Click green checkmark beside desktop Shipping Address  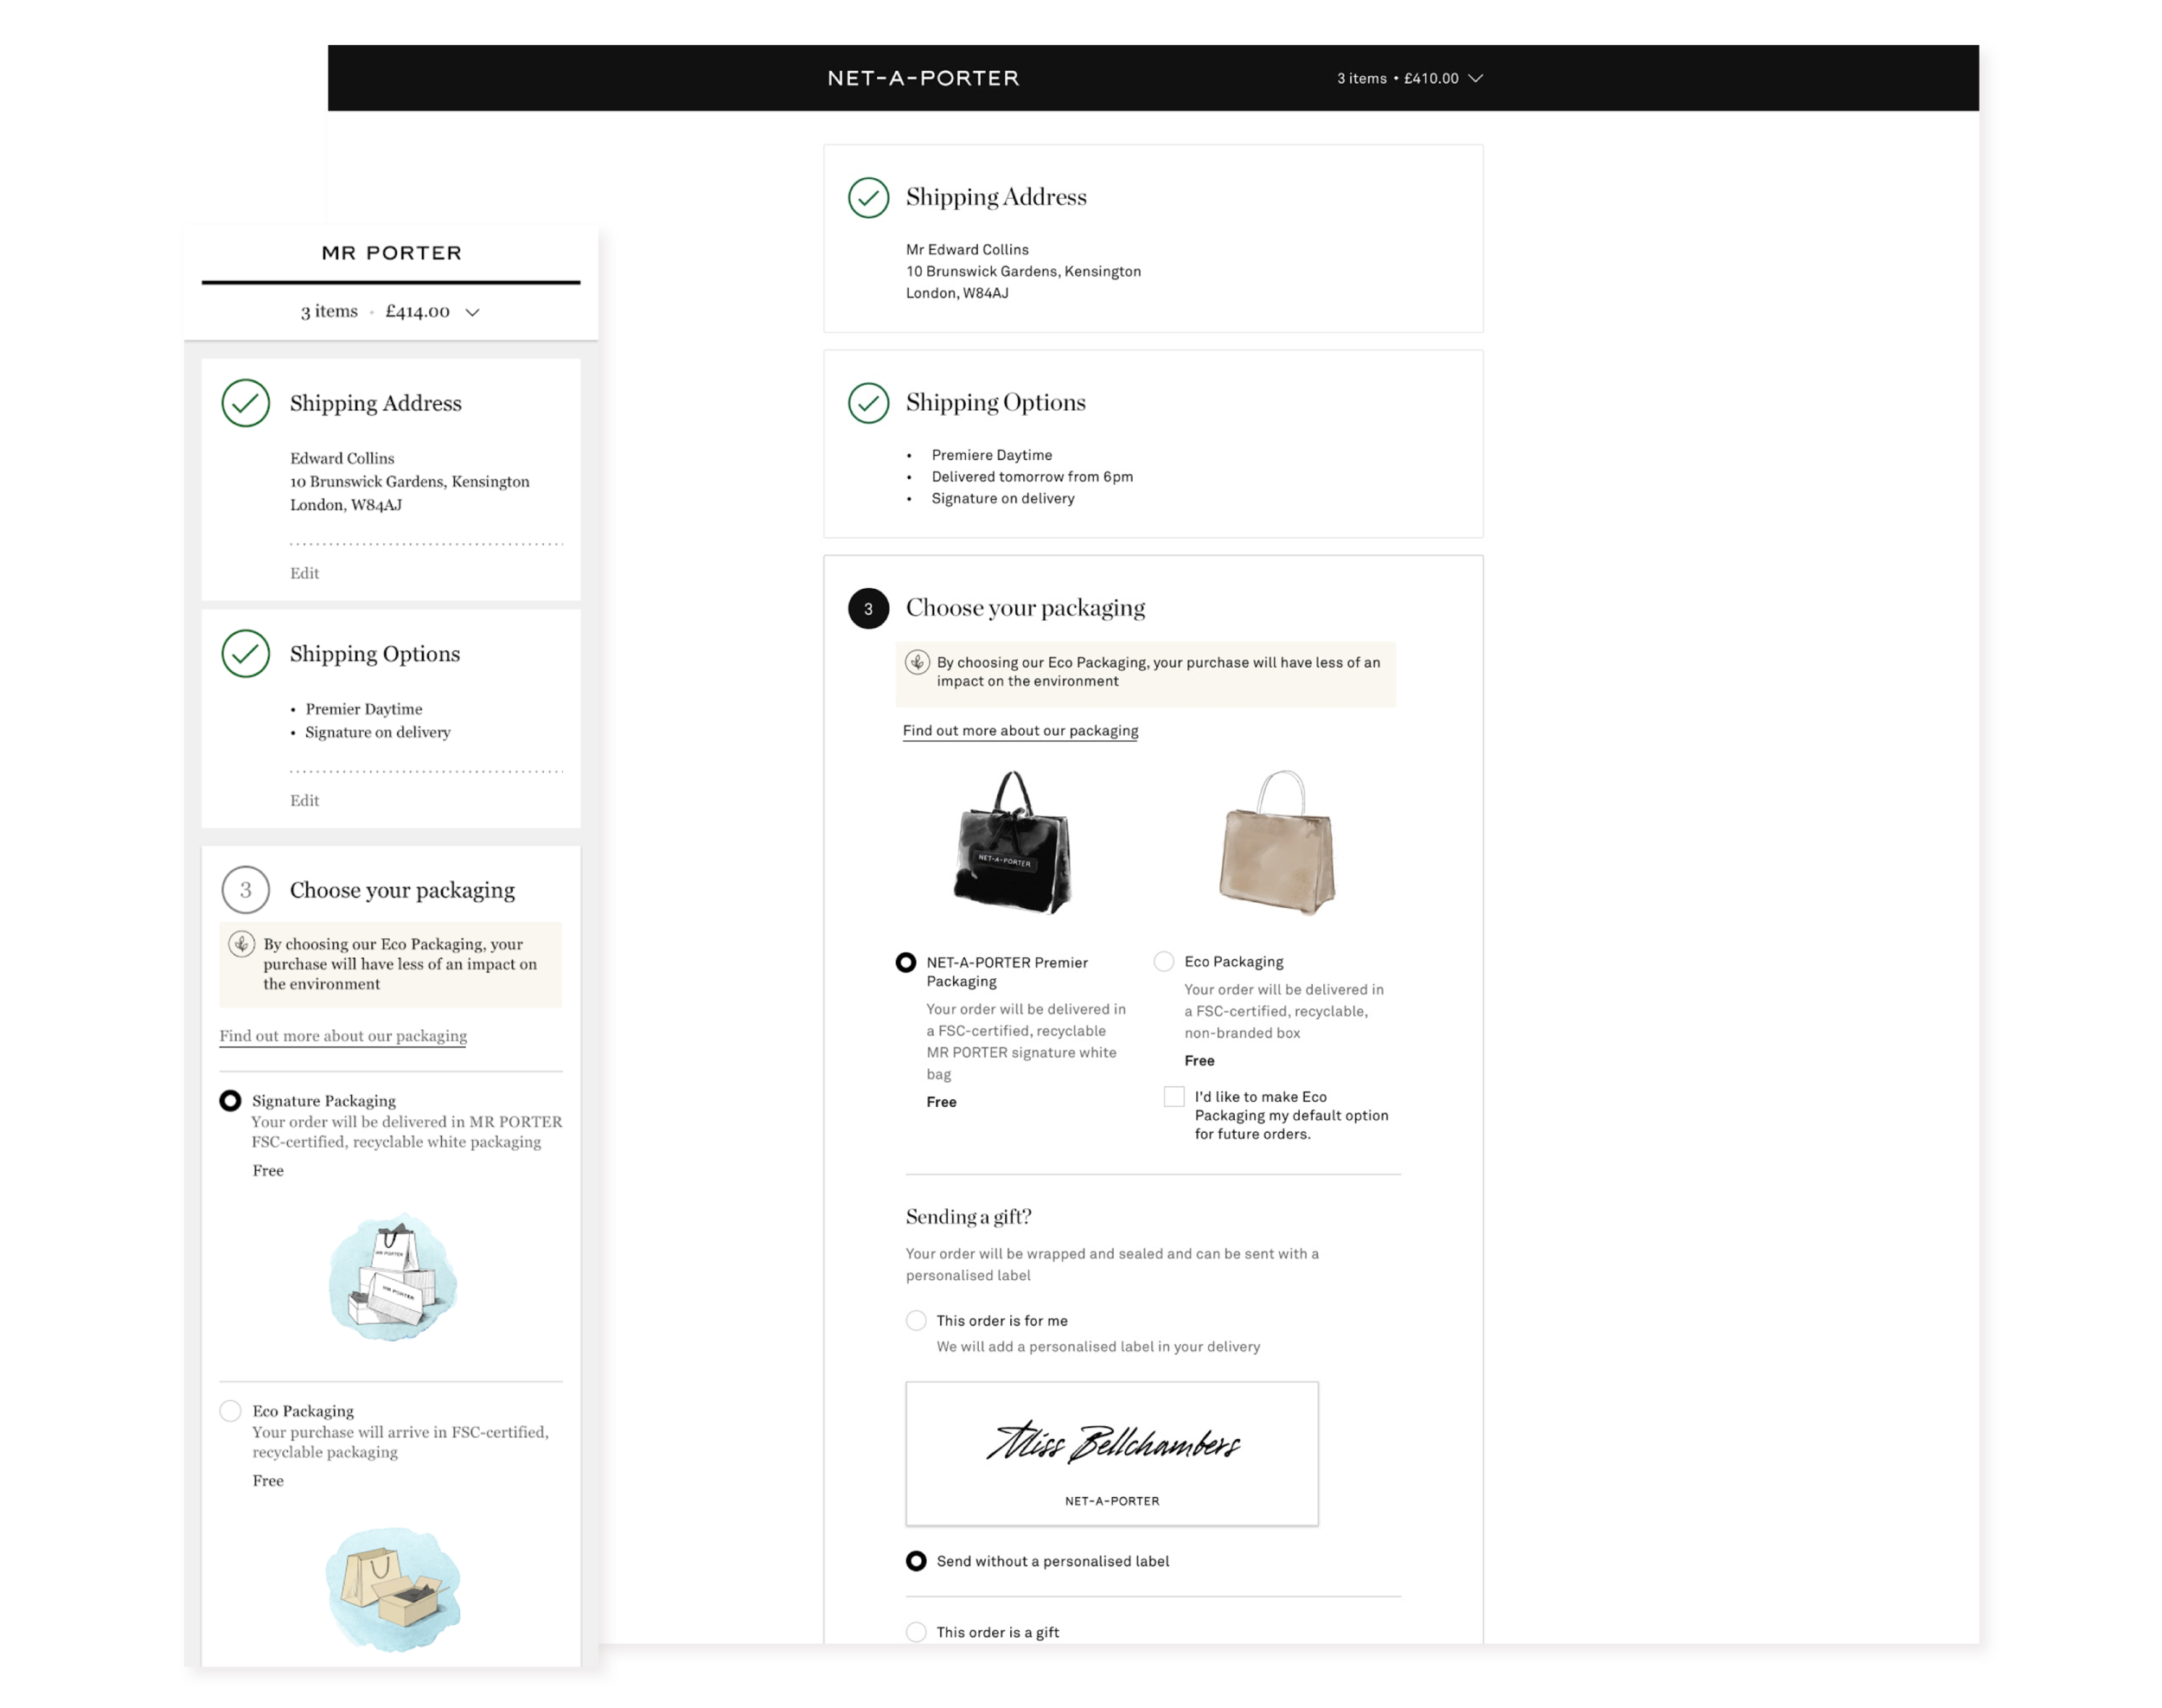868,198
